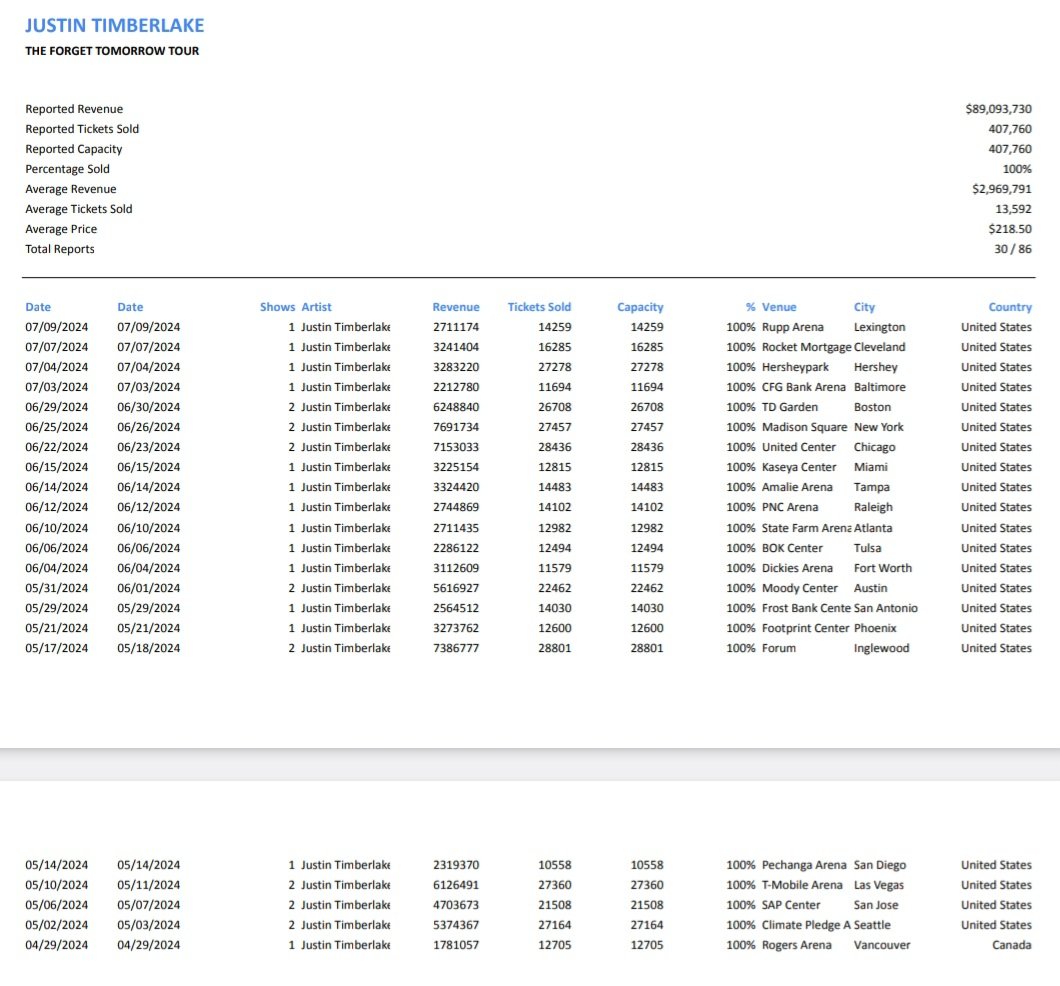Select Total Reports value 30 / 86
The width and height of the screenshot is (1060, 986).
tap(1013, 249)
